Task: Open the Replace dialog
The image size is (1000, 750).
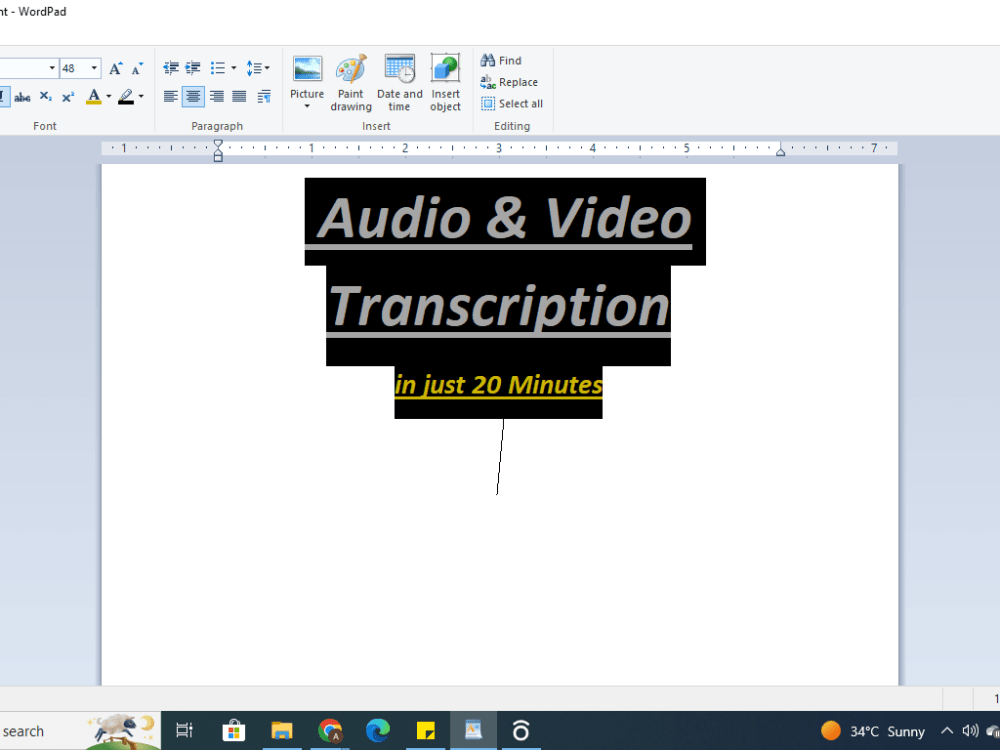Action: (509, 82)
